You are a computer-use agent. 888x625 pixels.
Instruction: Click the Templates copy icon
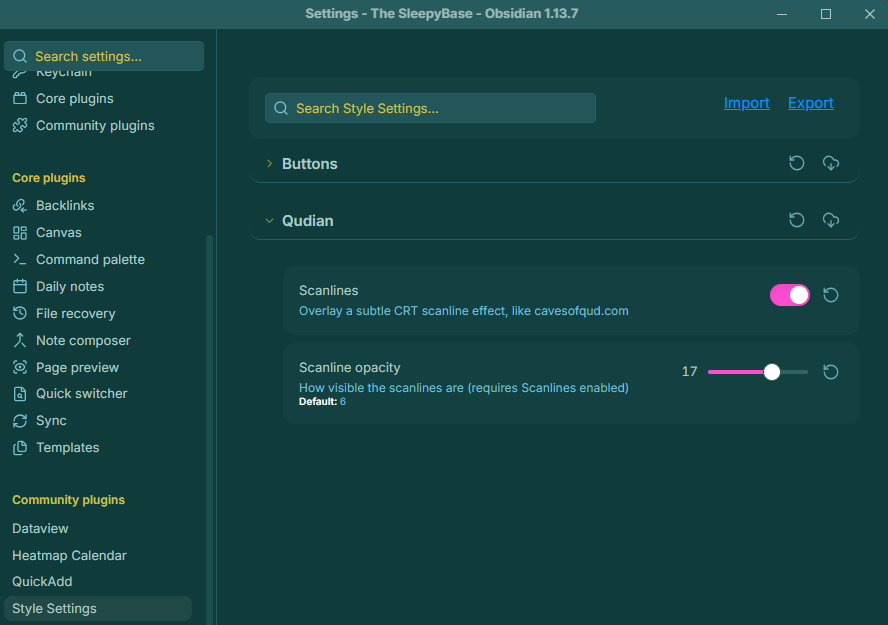(20, 448)
